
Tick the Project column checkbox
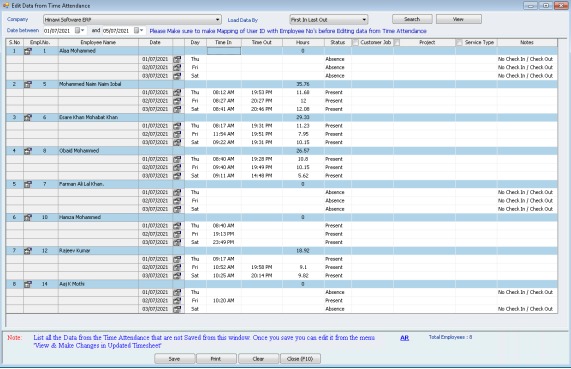tap(397, 43)
